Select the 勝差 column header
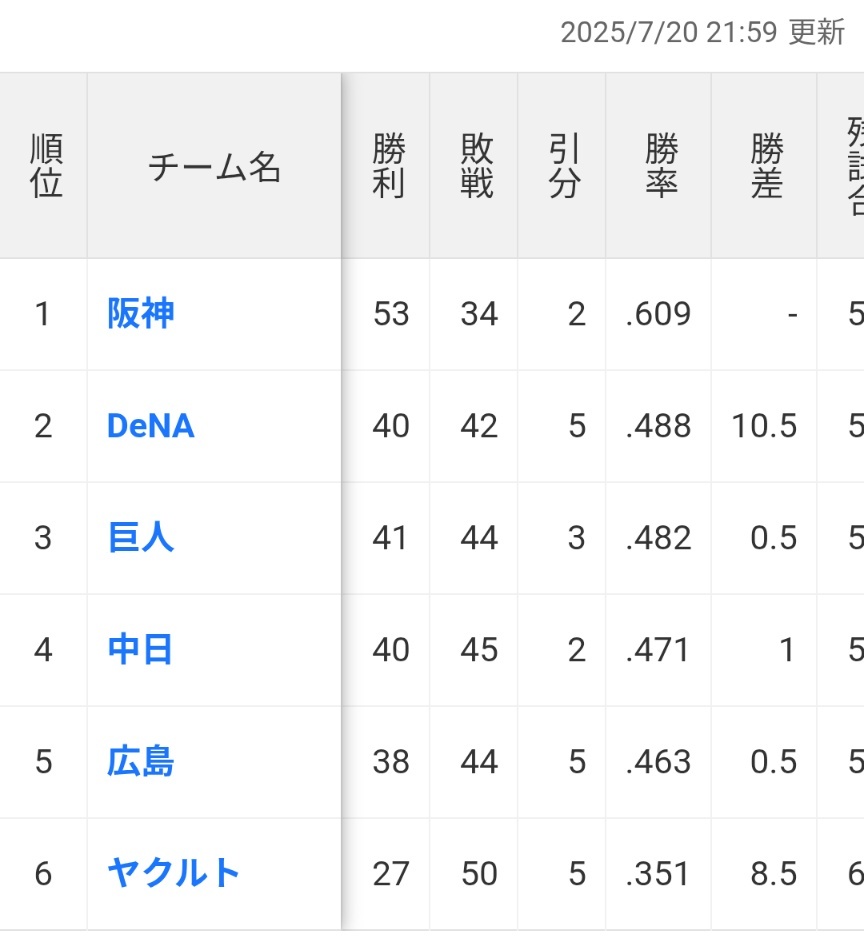Image resolution: width=864 pixels, height=943 pixels. click(x=767, y=166)
